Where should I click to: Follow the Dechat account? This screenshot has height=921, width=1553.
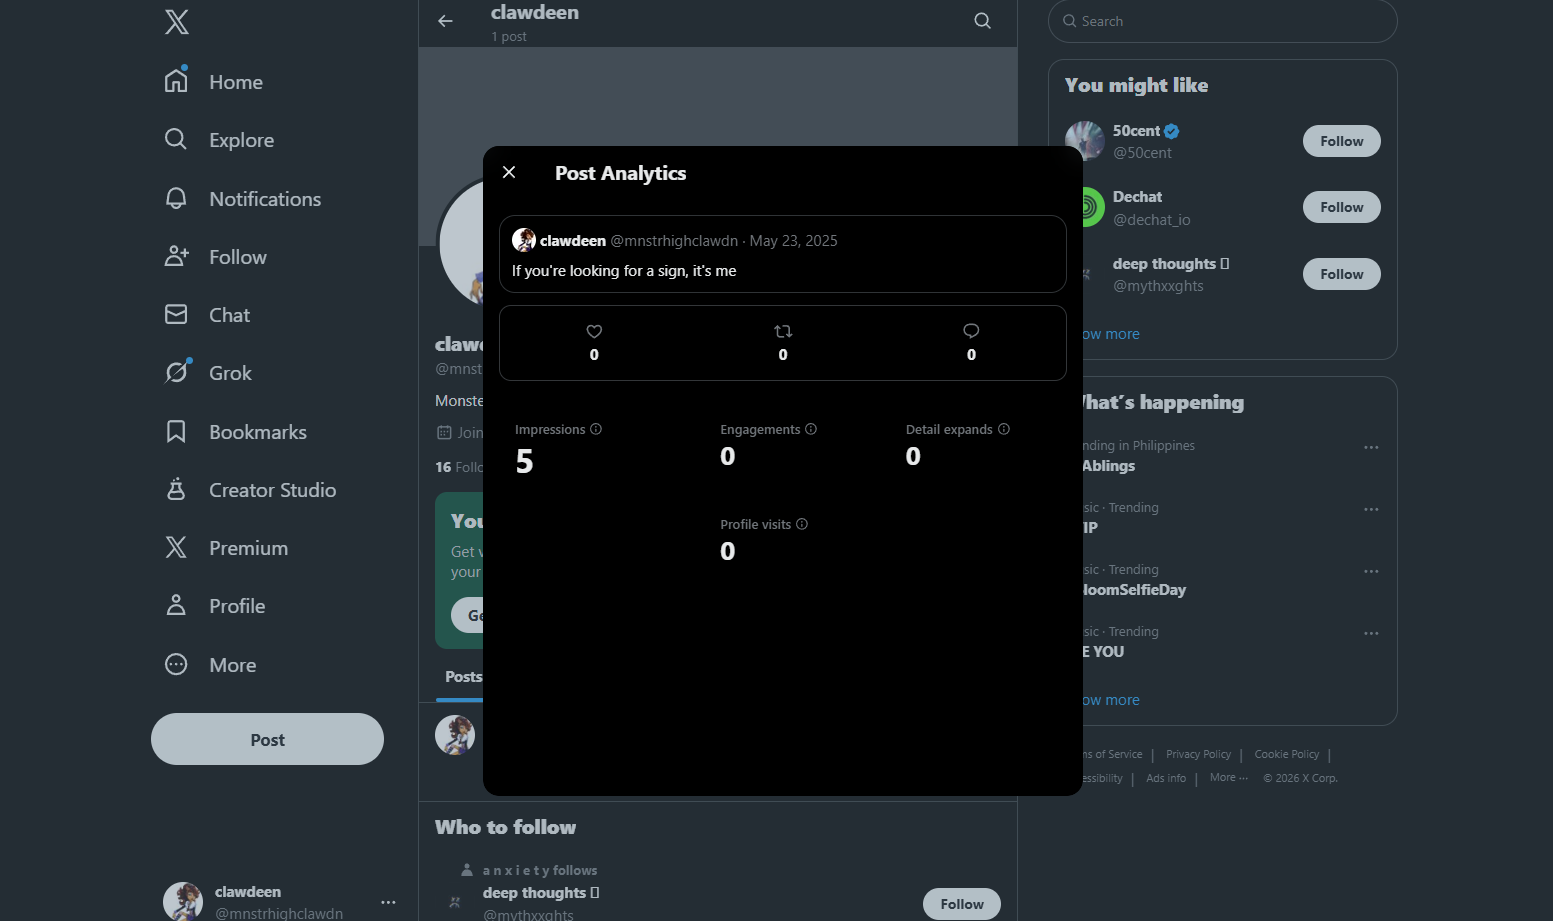coord(1341,207)
